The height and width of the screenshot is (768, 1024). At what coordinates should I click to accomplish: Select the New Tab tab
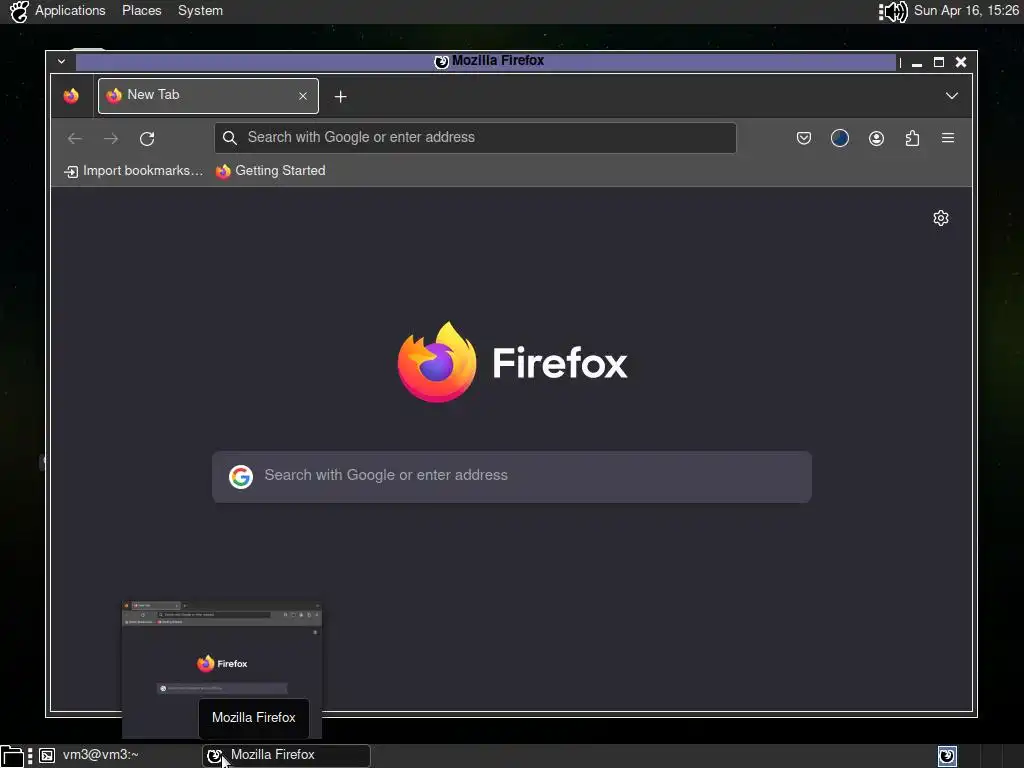208,96
